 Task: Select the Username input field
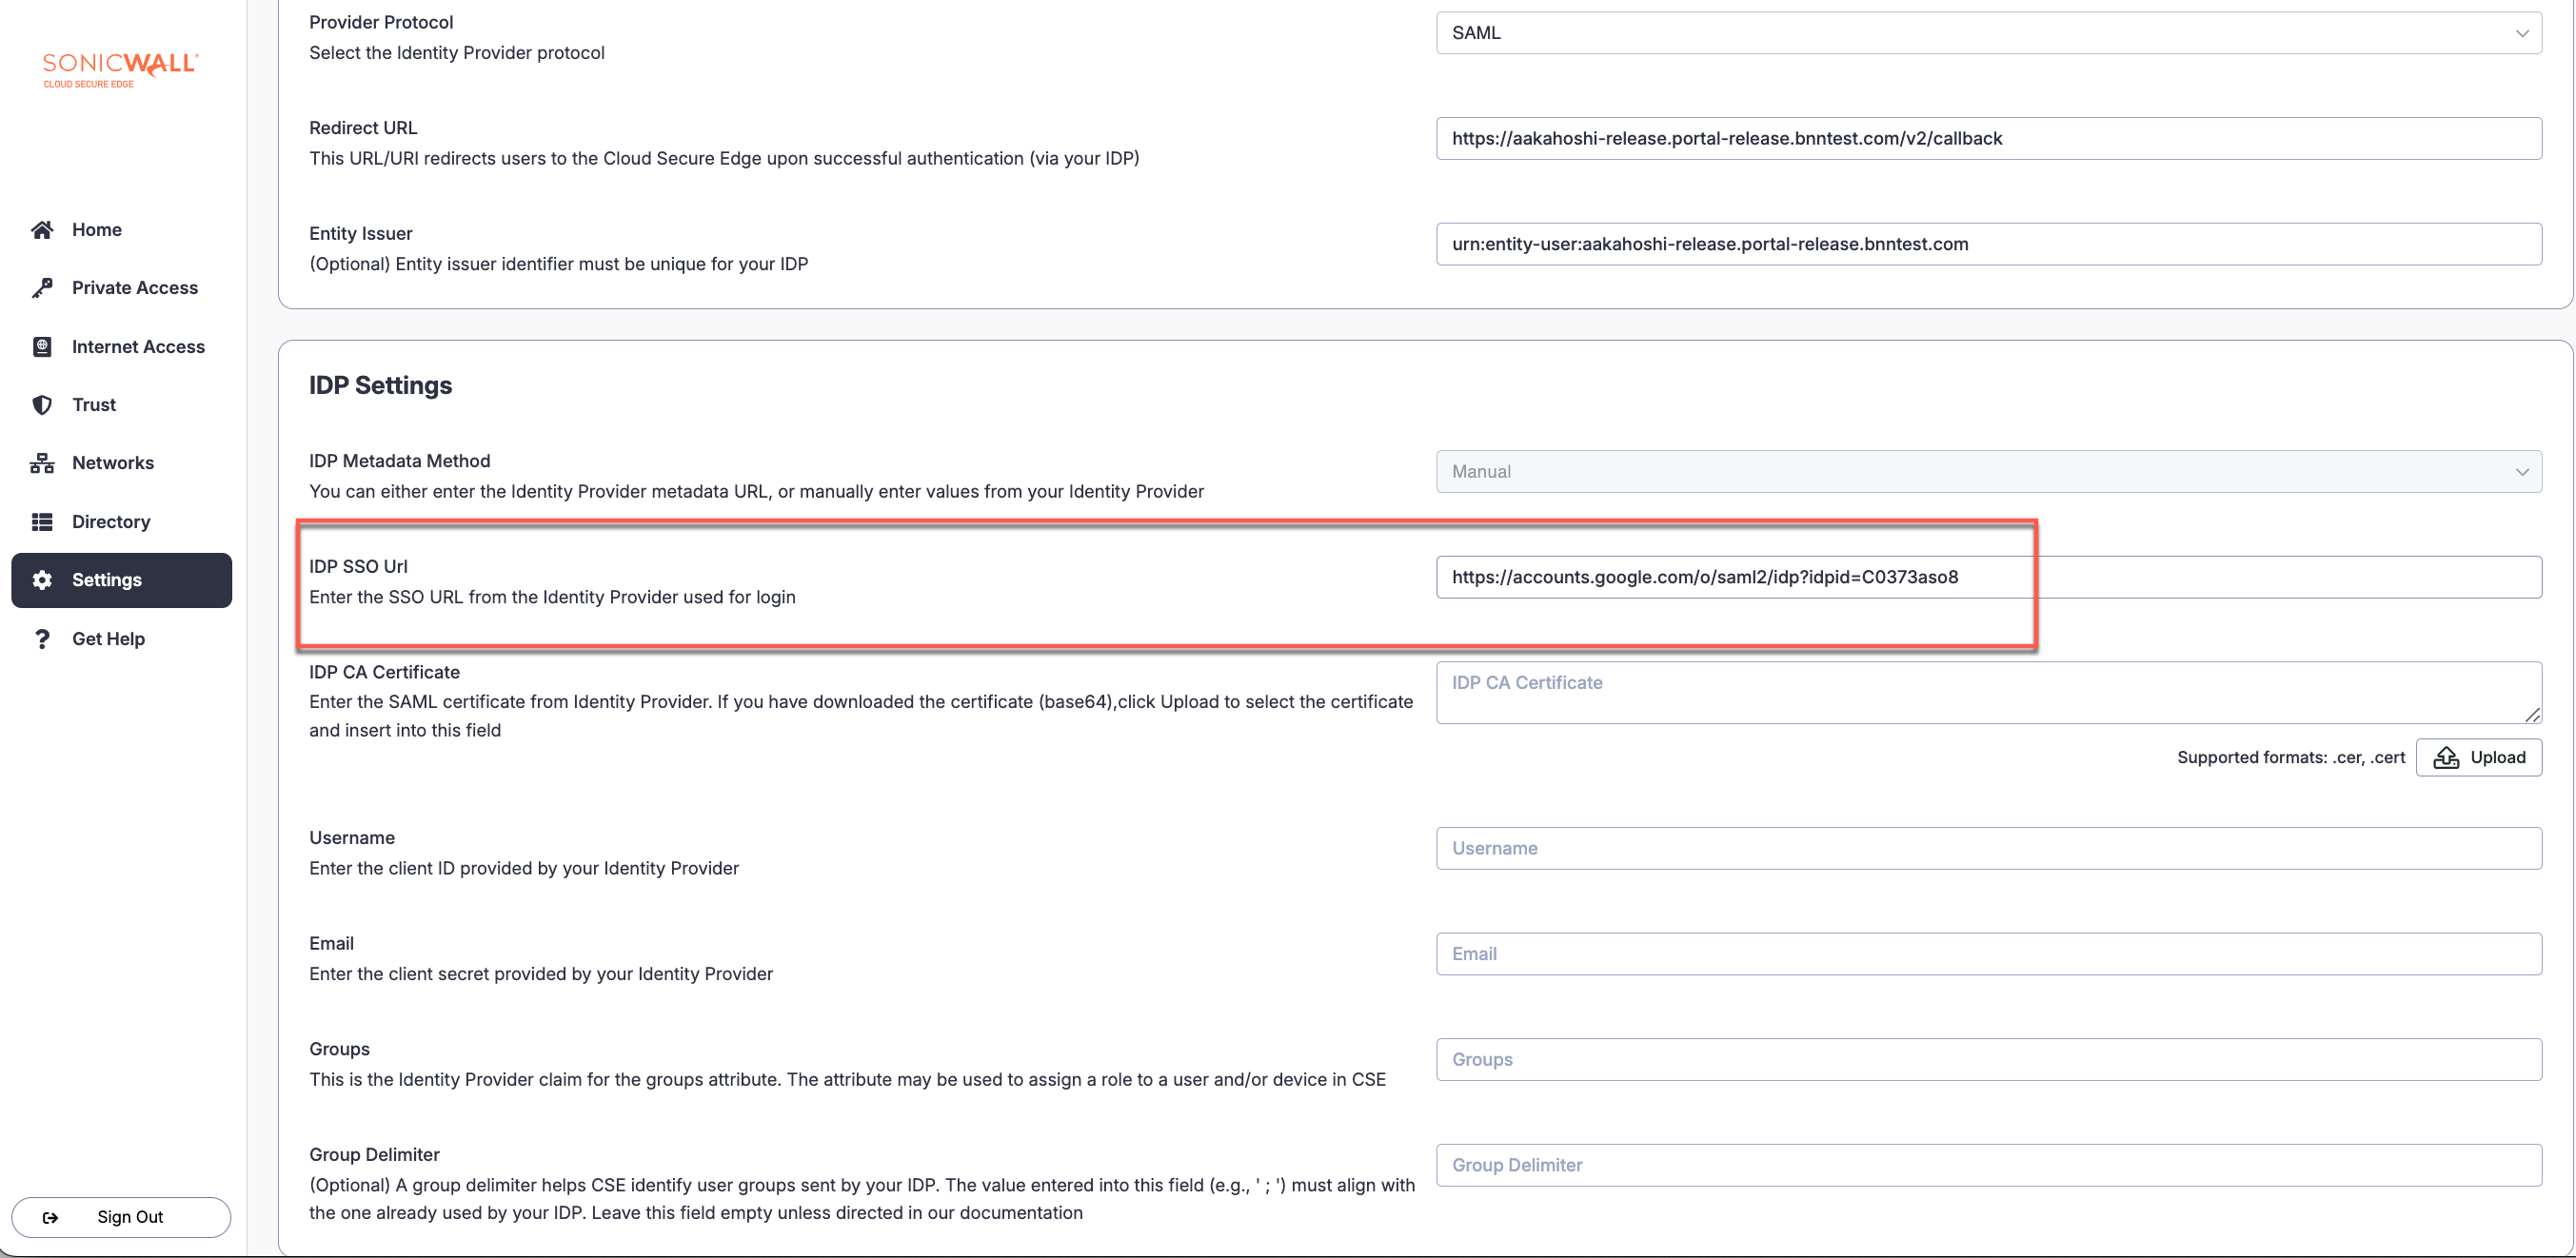[x=1988, y=848]
